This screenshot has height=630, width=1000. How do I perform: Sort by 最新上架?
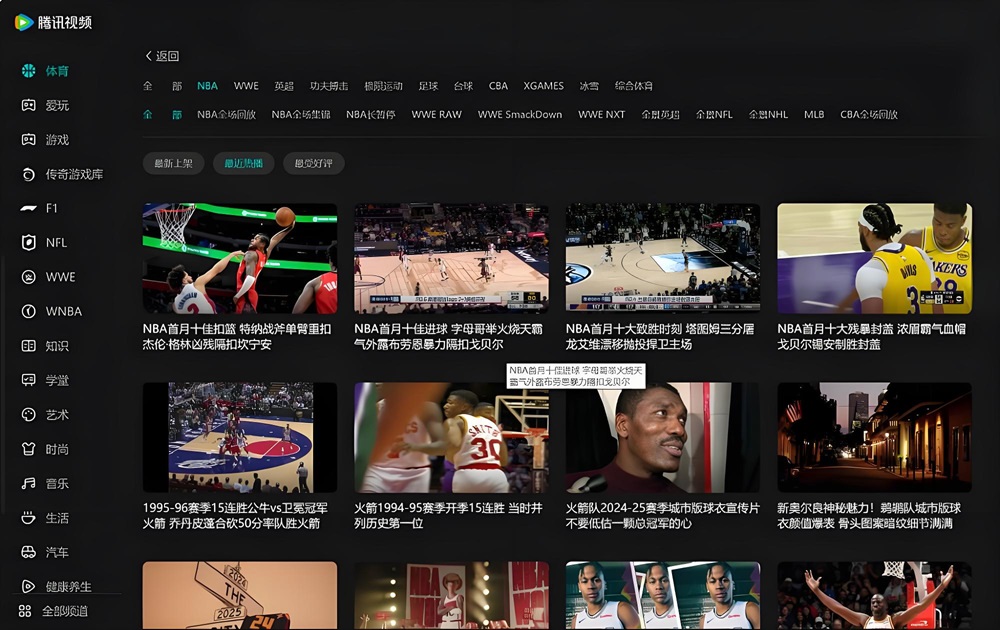[x=173, y=163]
